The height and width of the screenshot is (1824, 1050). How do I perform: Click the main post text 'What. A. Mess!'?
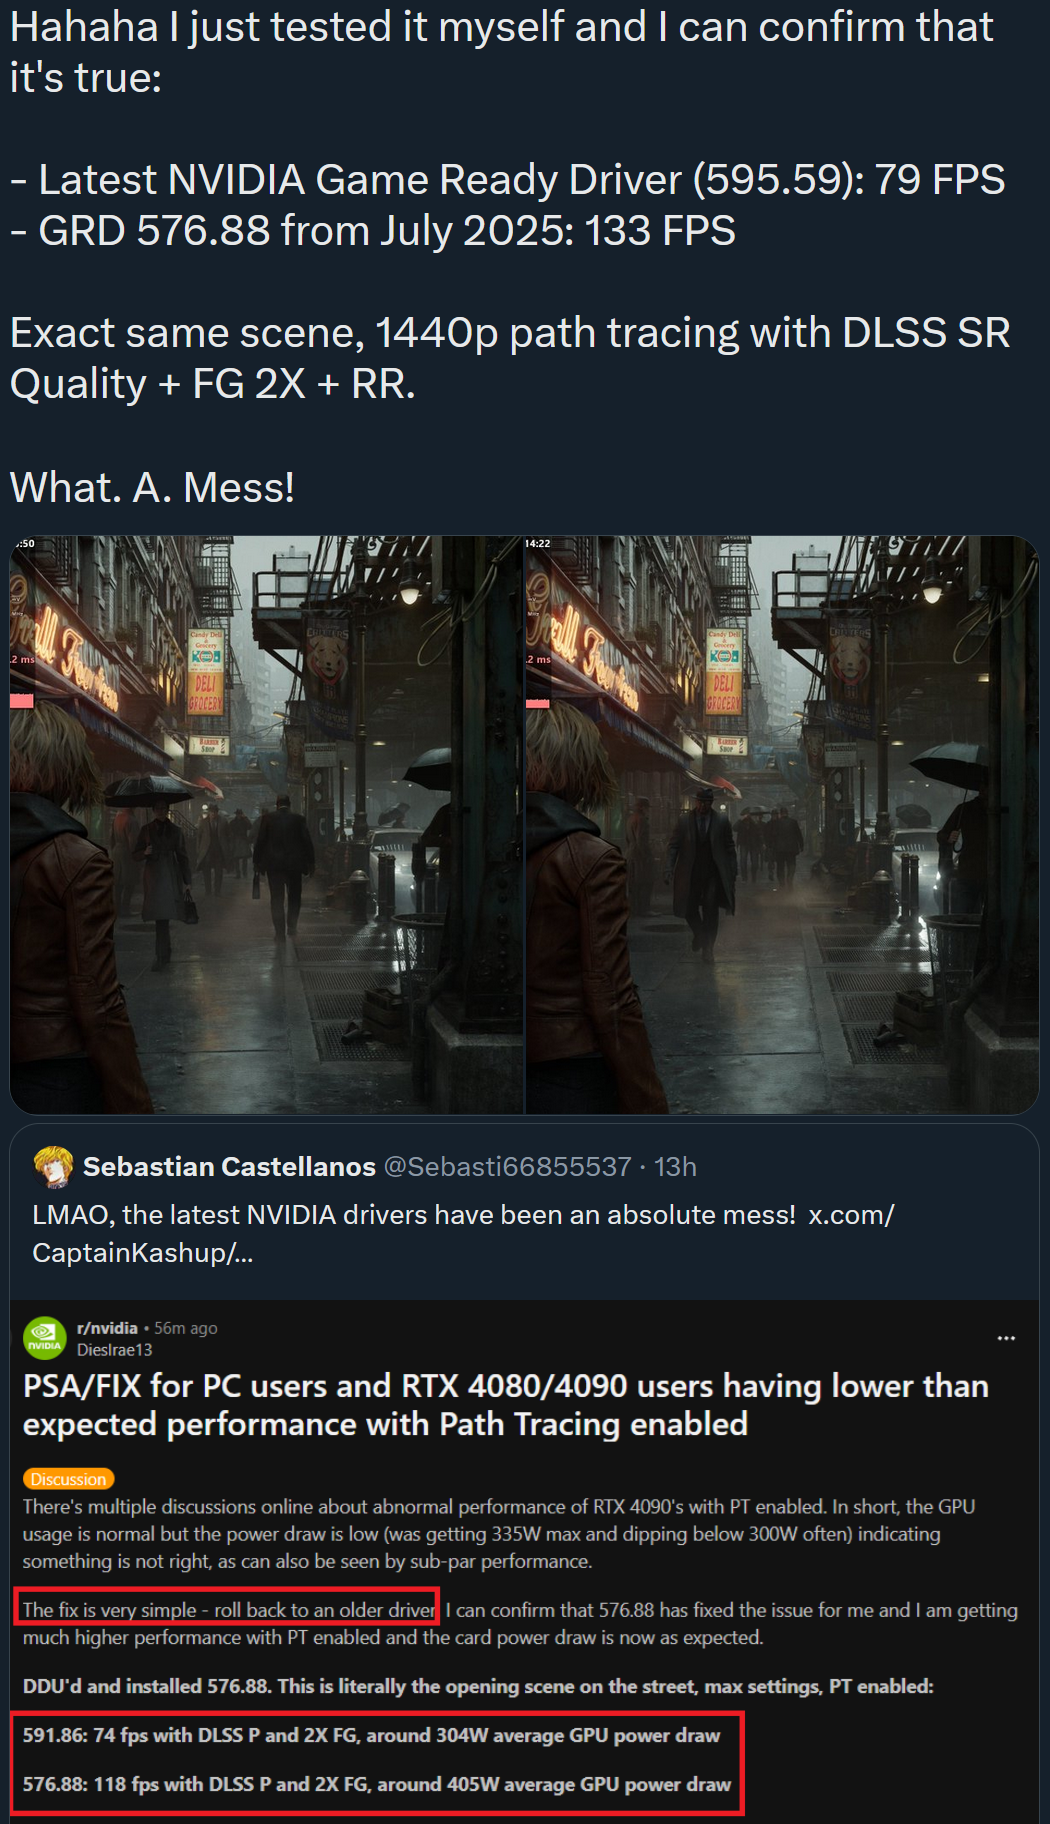152,488
